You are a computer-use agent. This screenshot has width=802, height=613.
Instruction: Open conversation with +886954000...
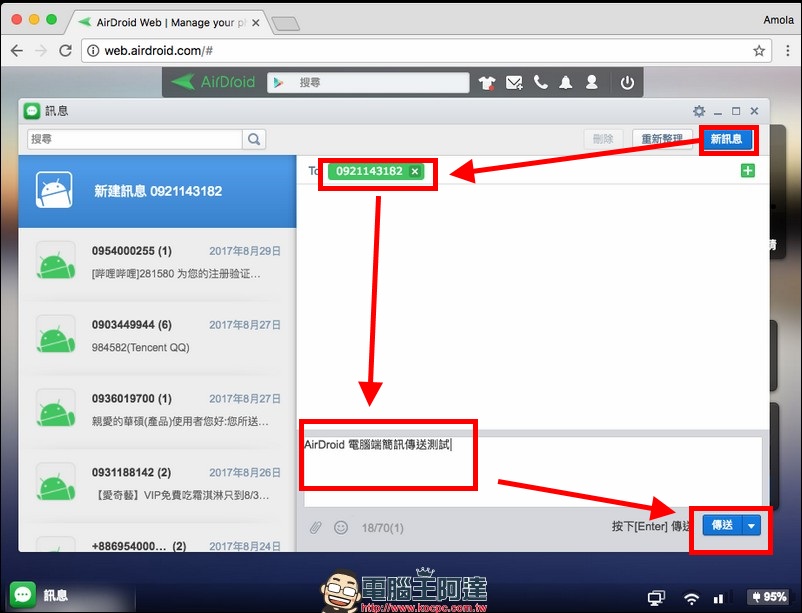click(x=158, y=538)
